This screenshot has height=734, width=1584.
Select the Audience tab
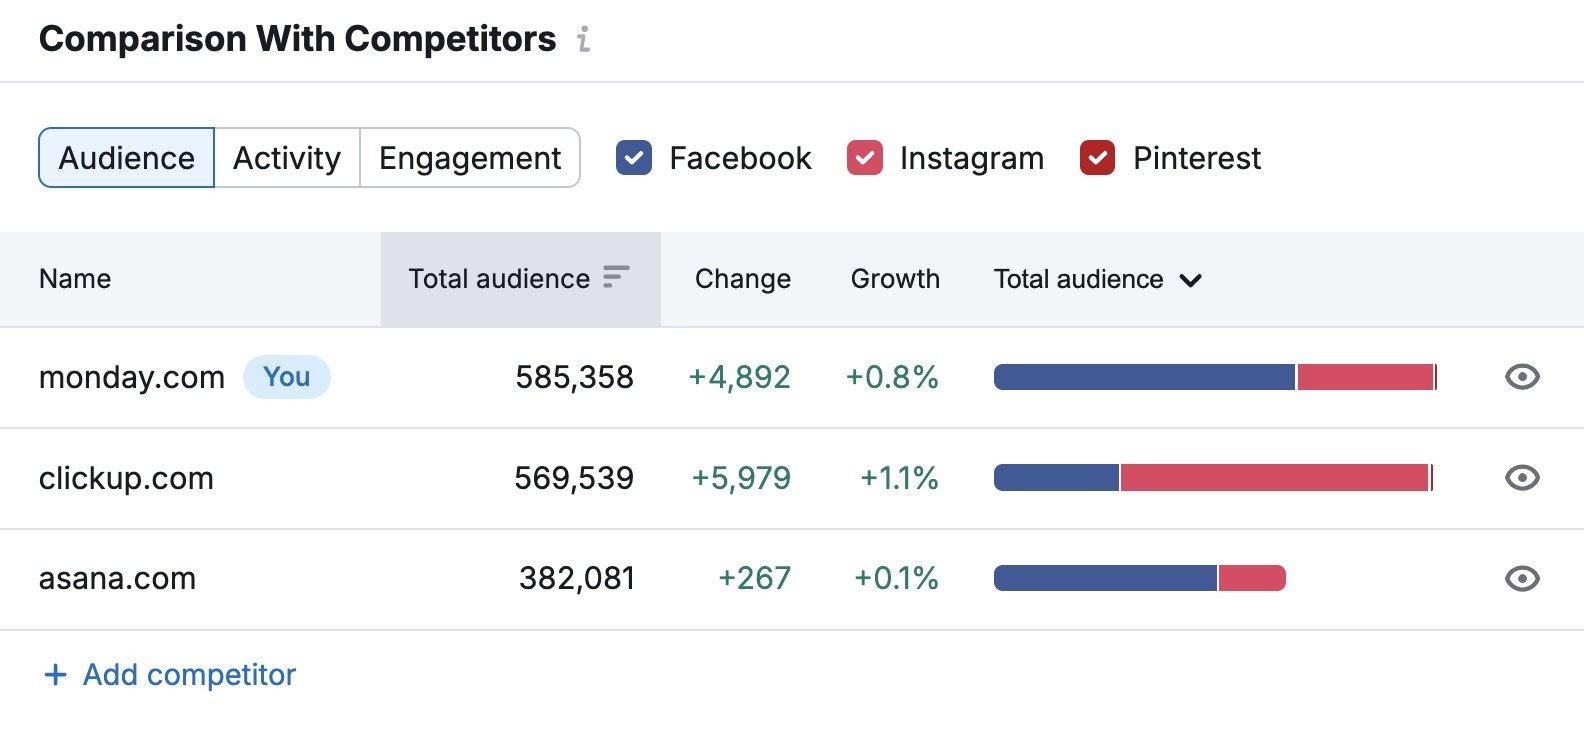coord(125,157)
